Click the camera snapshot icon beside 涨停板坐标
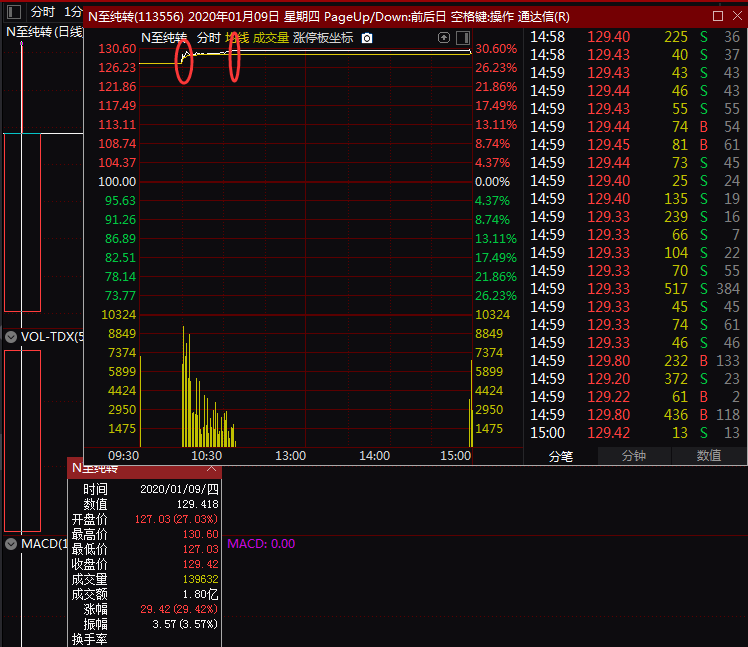This screenshot has width=748, height=647. 367,38
